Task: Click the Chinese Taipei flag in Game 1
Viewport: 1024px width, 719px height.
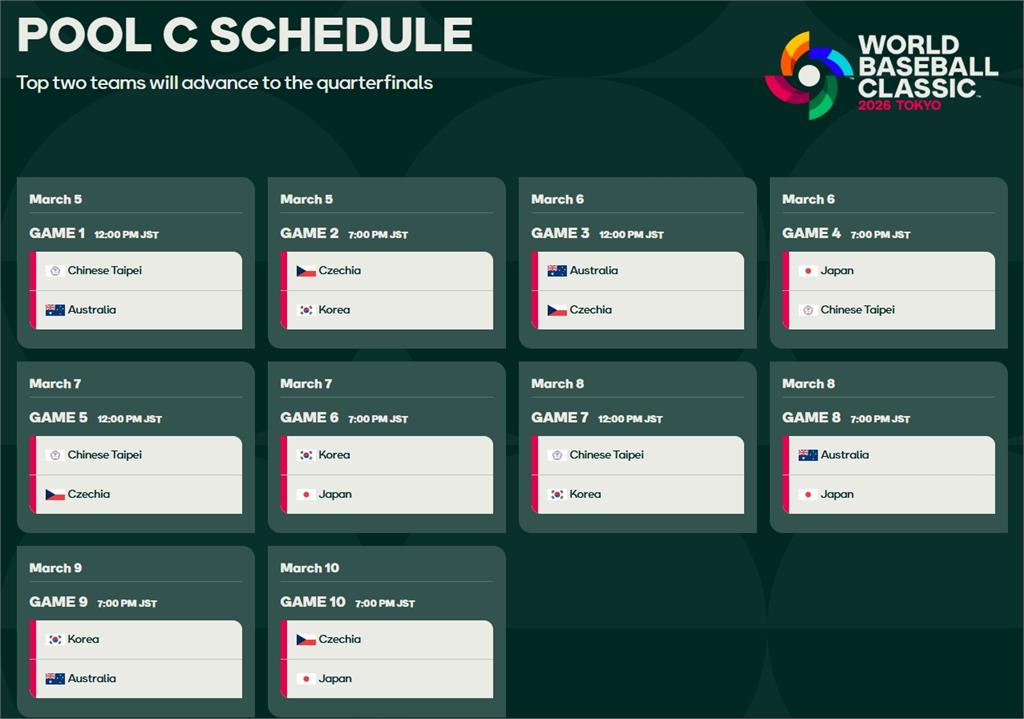Action: tap(55, 270)
